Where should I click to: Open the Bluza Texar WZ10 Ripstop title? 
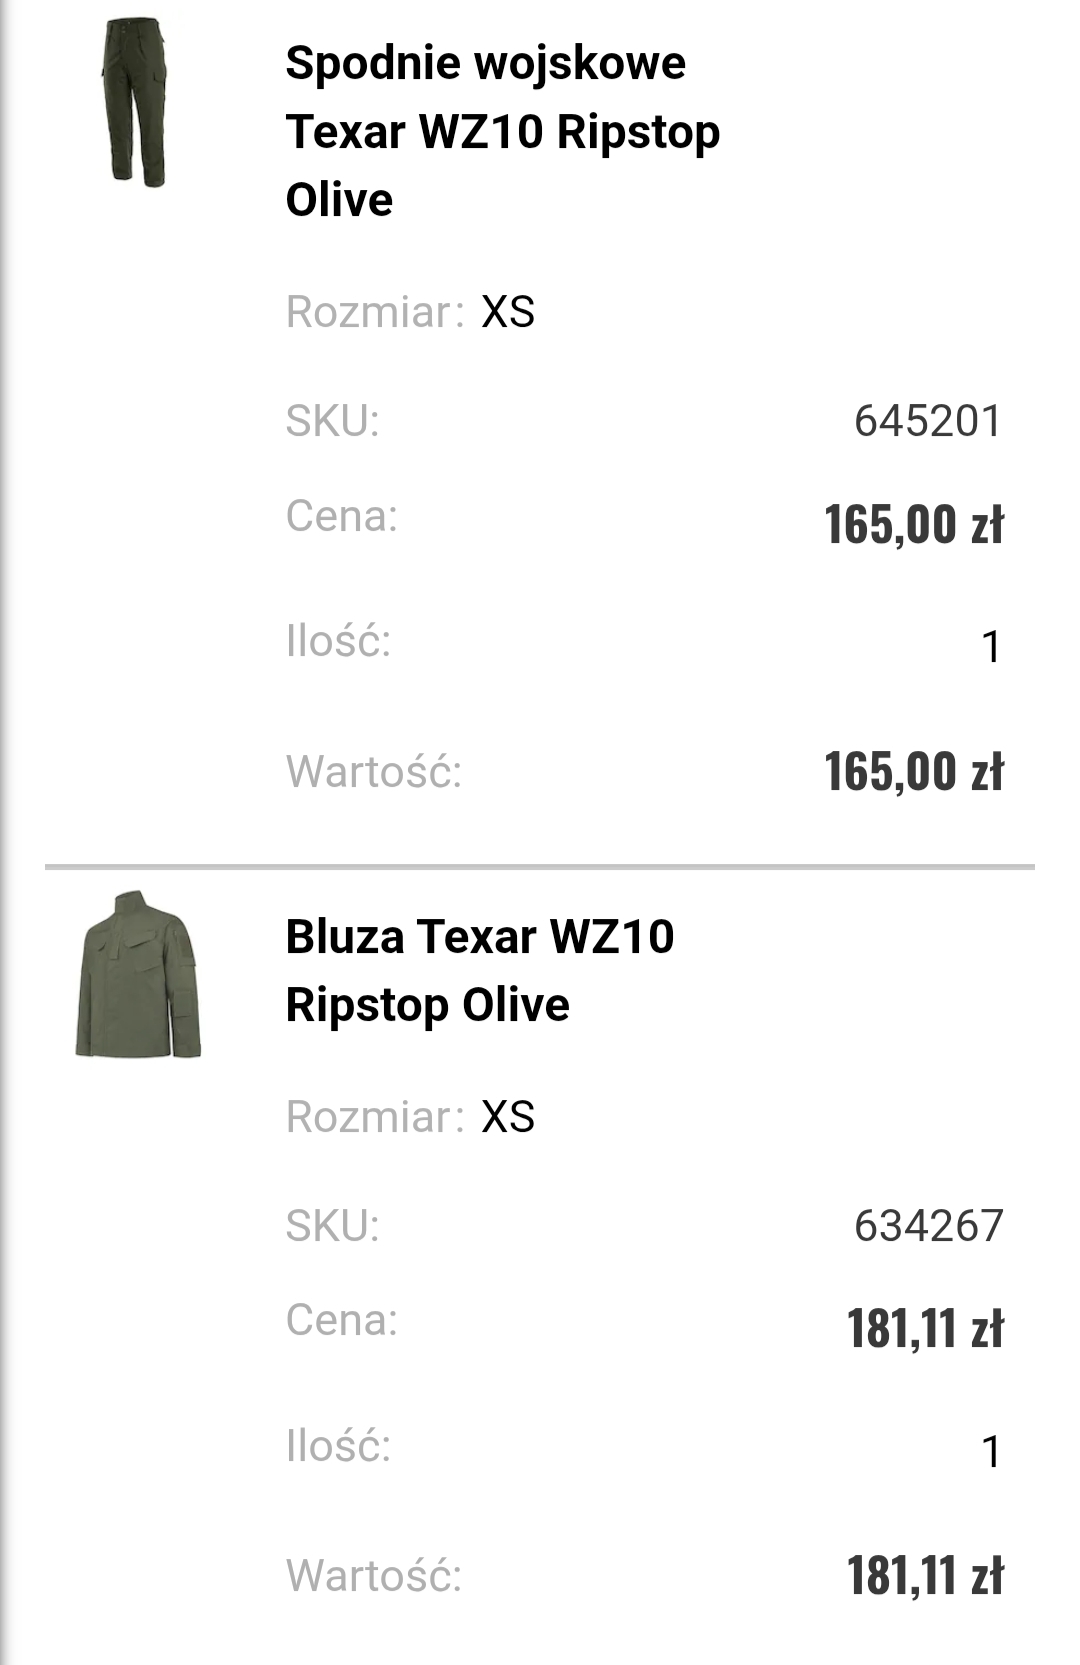[x=480, y=970]
